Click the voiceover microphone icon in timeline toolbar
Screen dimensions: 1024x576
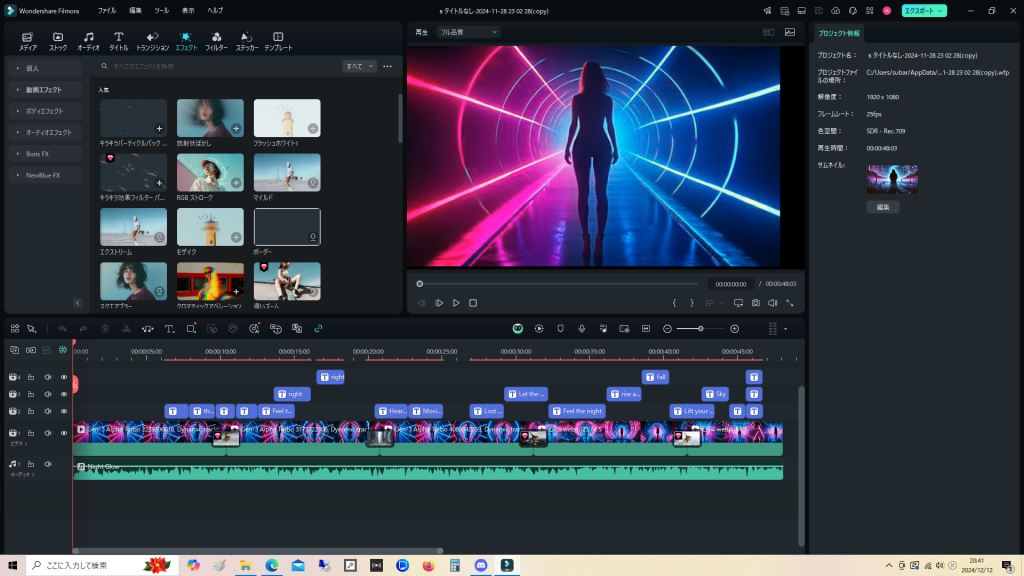pos(581,328)
